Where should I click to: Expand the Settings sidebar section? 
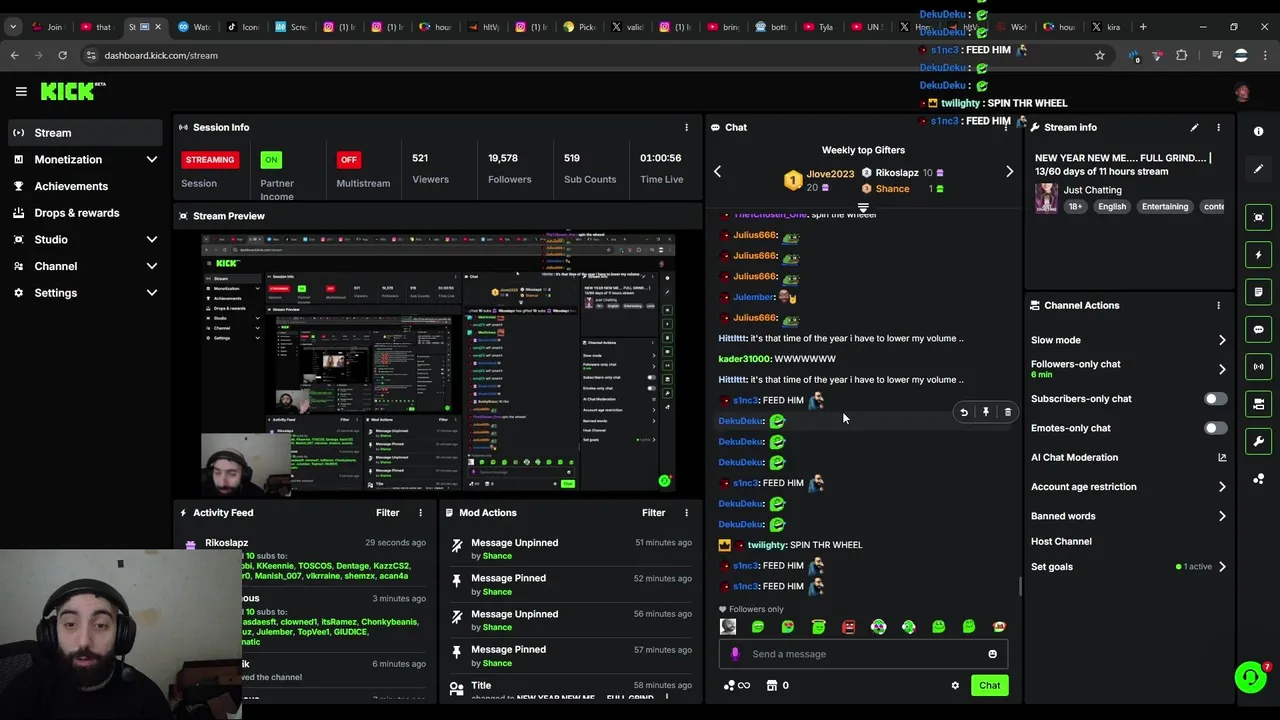coord(151,293)
